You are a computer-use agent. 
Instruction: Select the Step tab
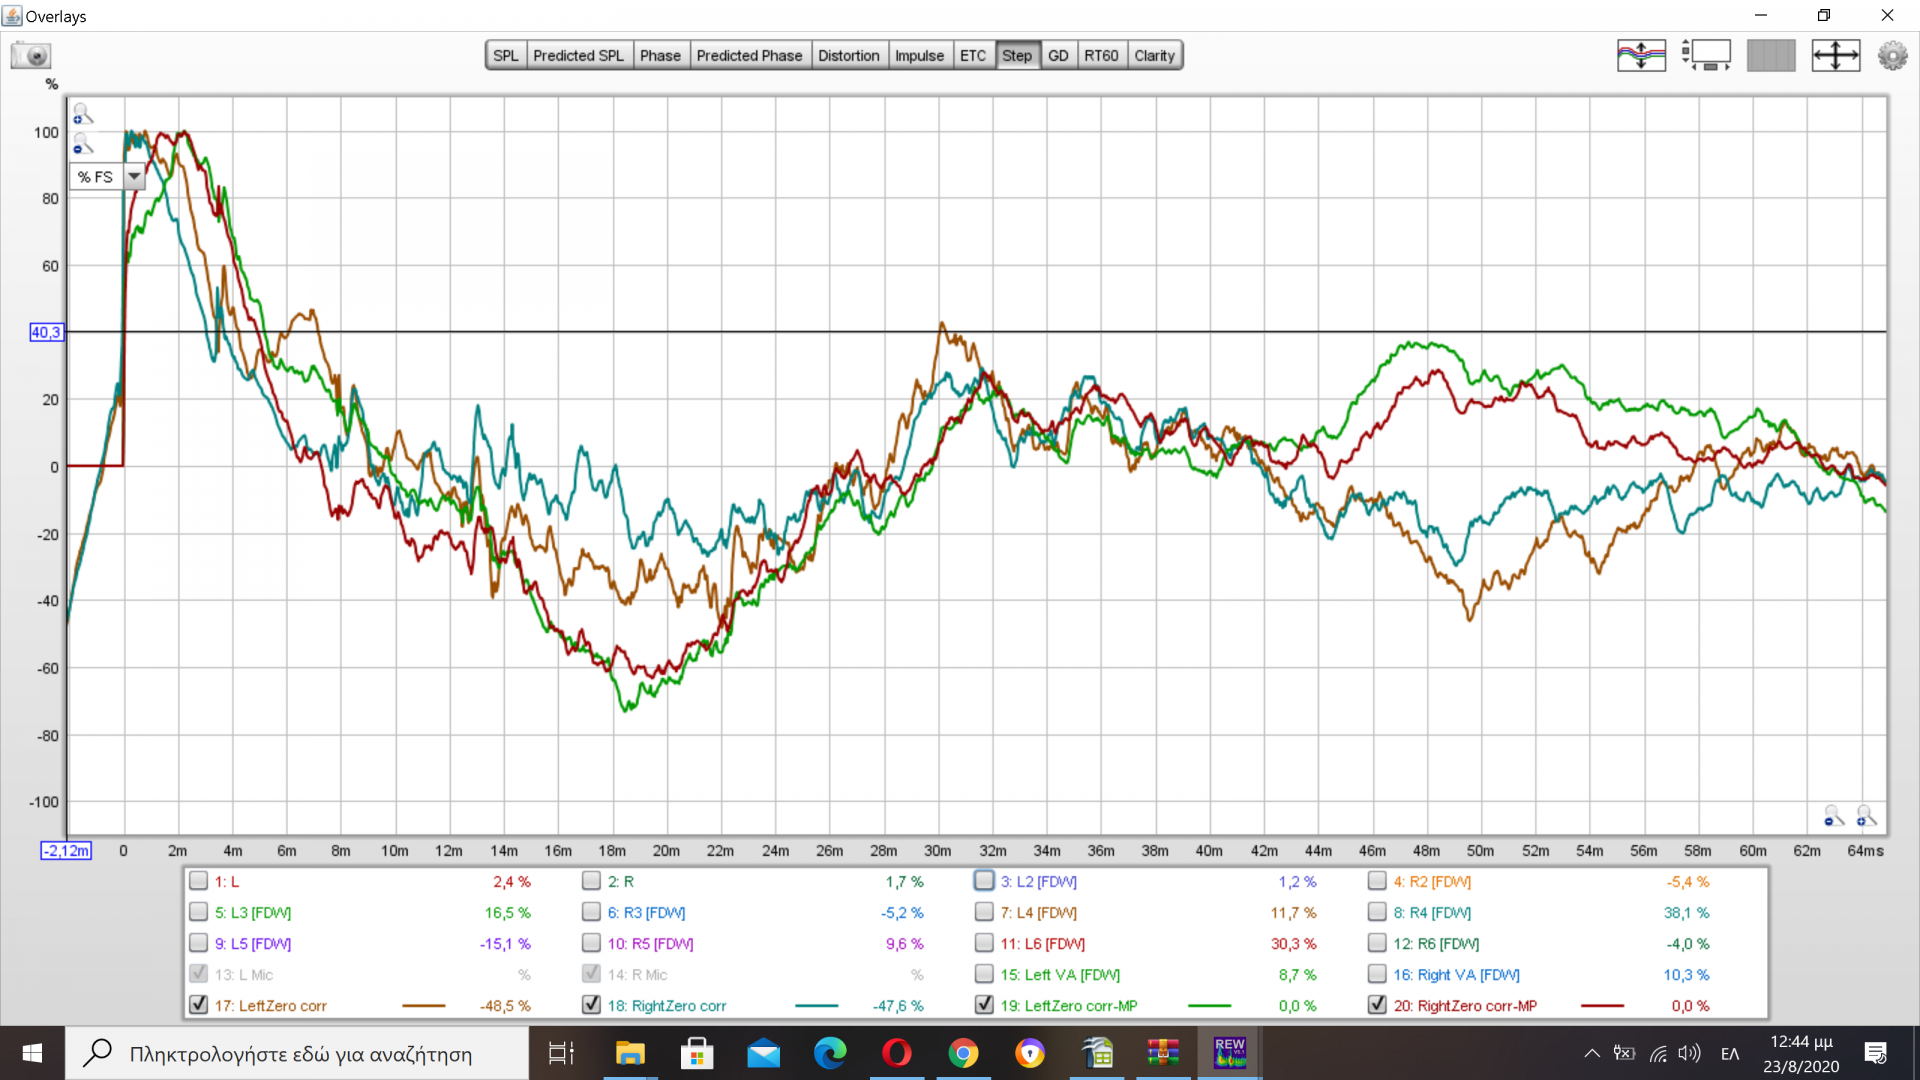click(x=1017, y=56)
